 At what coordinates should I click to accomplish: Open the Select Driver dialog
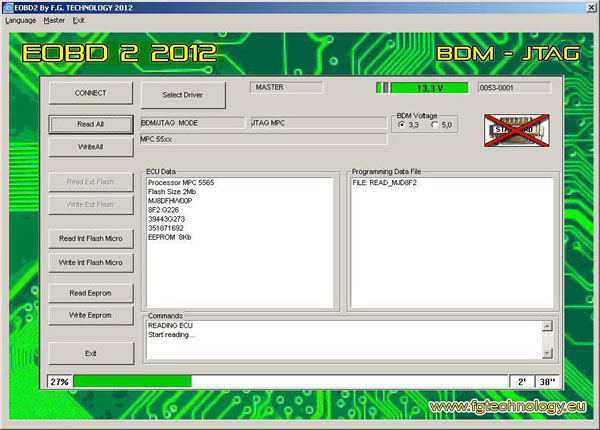(183, 95)
